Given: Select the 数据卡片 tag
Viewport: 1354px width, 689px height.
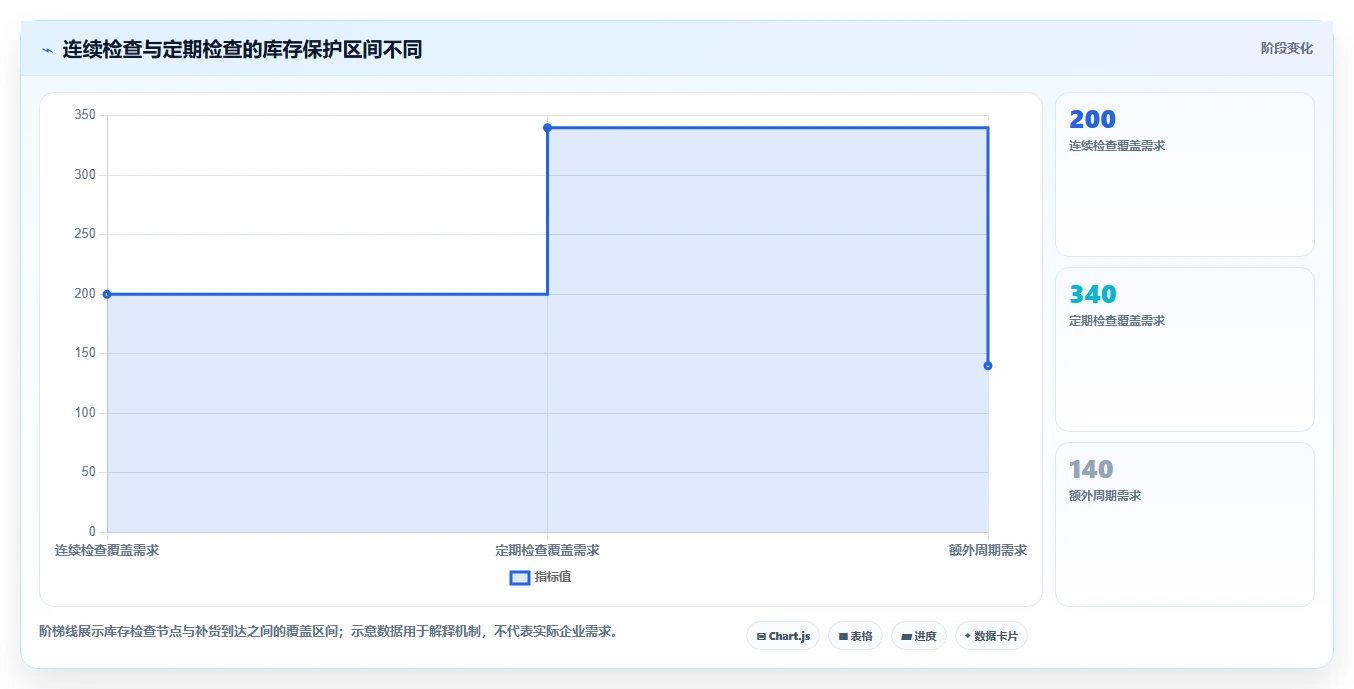Looking at the screenshot, I should coord(991,636).
